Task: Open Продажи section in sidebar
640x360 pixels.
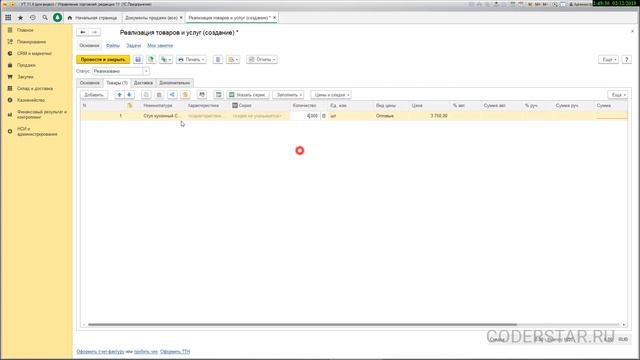Action: 26,65
